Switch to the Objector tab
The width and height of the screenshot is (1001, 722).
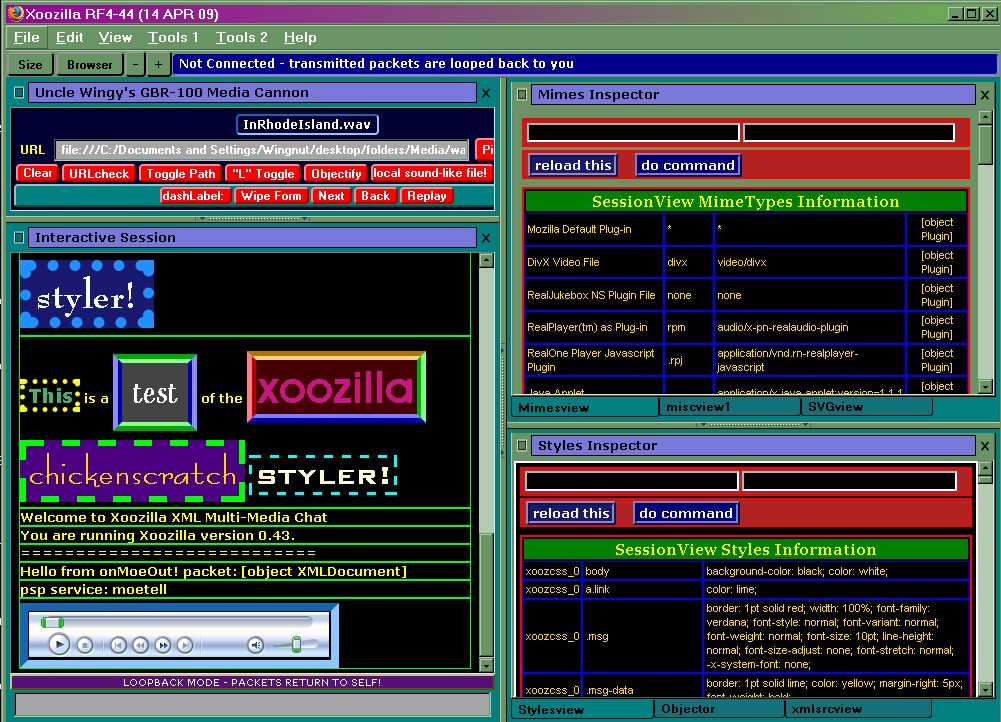click(x=719, y=709)
